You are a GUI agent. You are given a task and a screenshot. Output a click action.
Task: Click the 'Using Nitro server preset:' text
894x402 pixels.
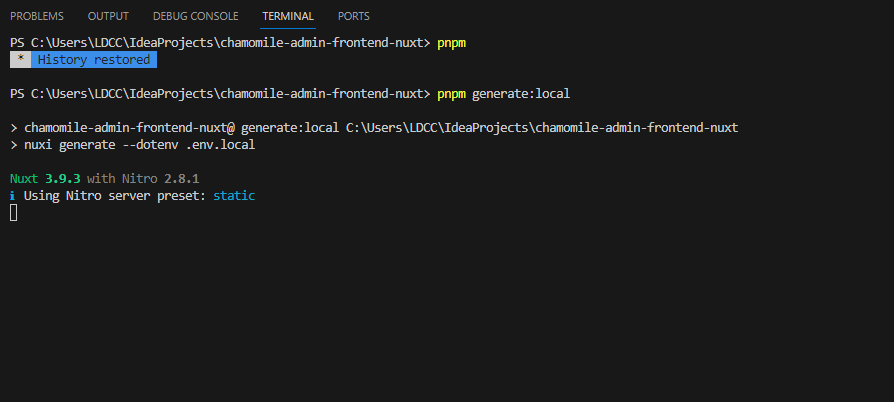pyautogui.click(x=115, y=196)
